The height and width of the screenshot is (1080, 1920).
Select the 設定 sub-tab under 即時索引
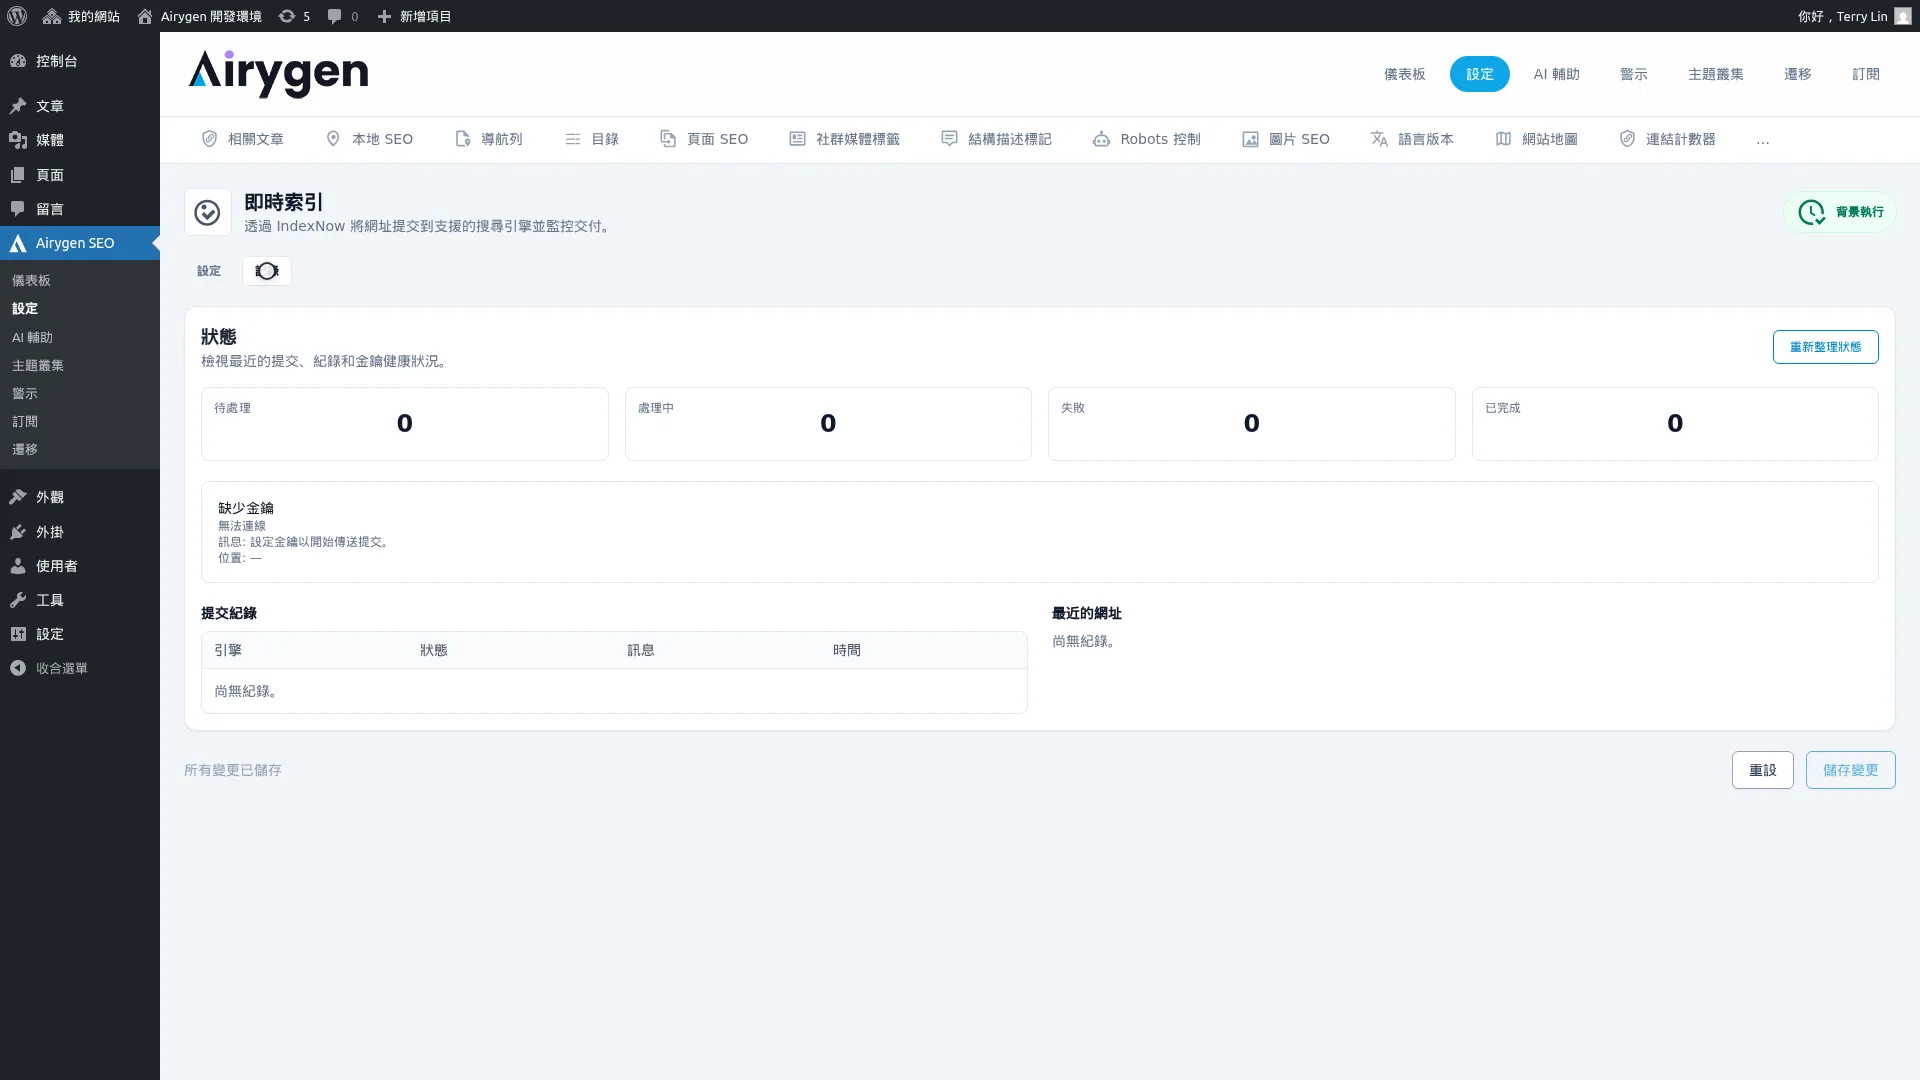(209, 271)
